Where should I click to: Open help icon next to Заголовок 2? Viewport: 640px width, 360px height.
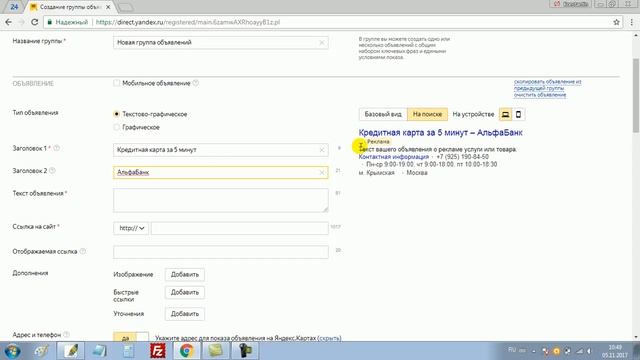[52, 171]
